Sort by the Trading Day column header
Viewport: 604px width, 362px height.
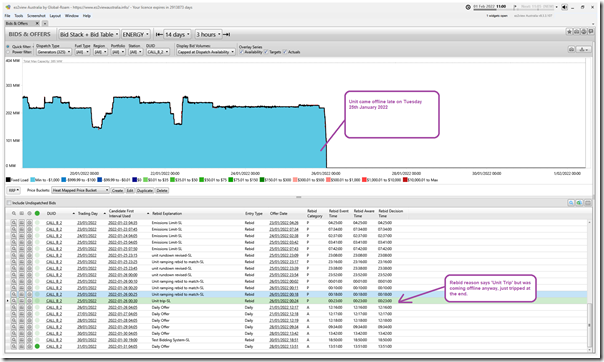click(x=88, y=213)
